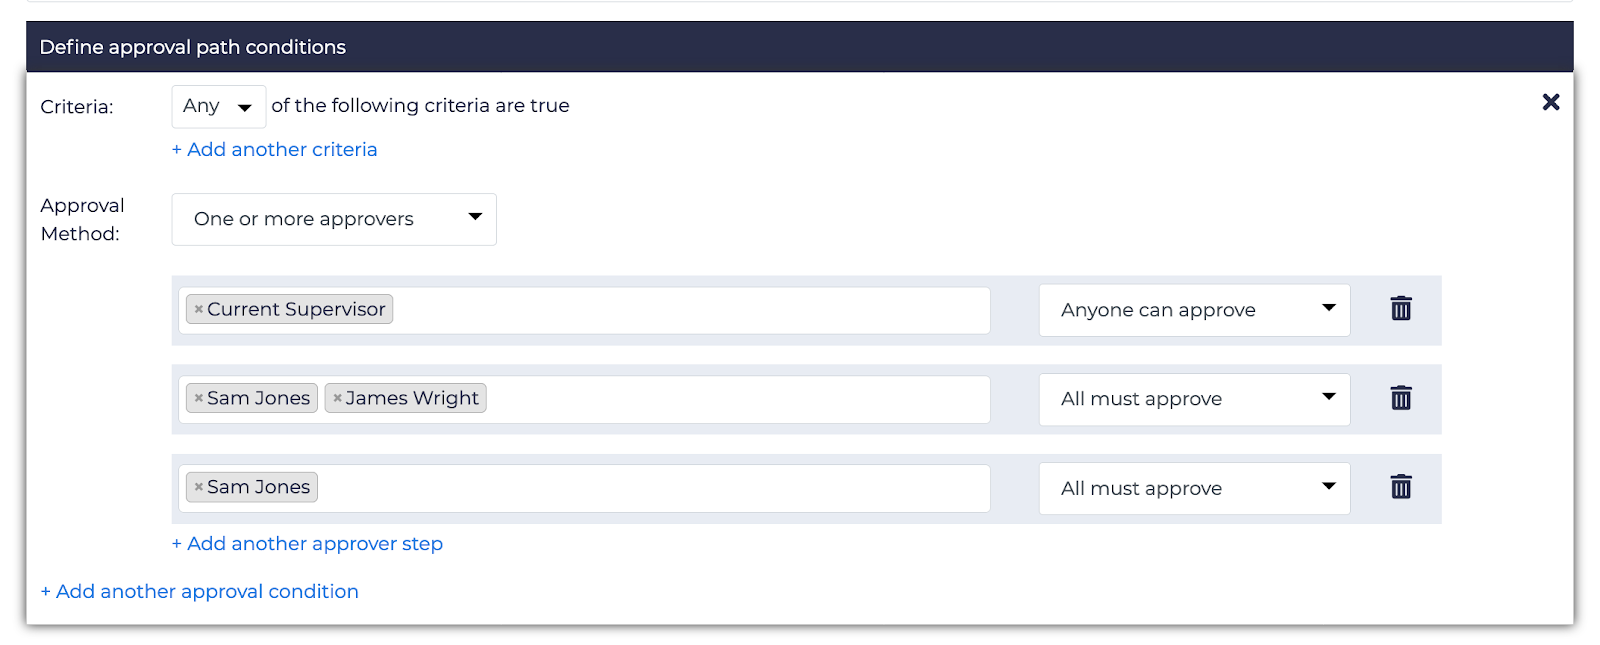Click Add another approver step link

[307, 544]
